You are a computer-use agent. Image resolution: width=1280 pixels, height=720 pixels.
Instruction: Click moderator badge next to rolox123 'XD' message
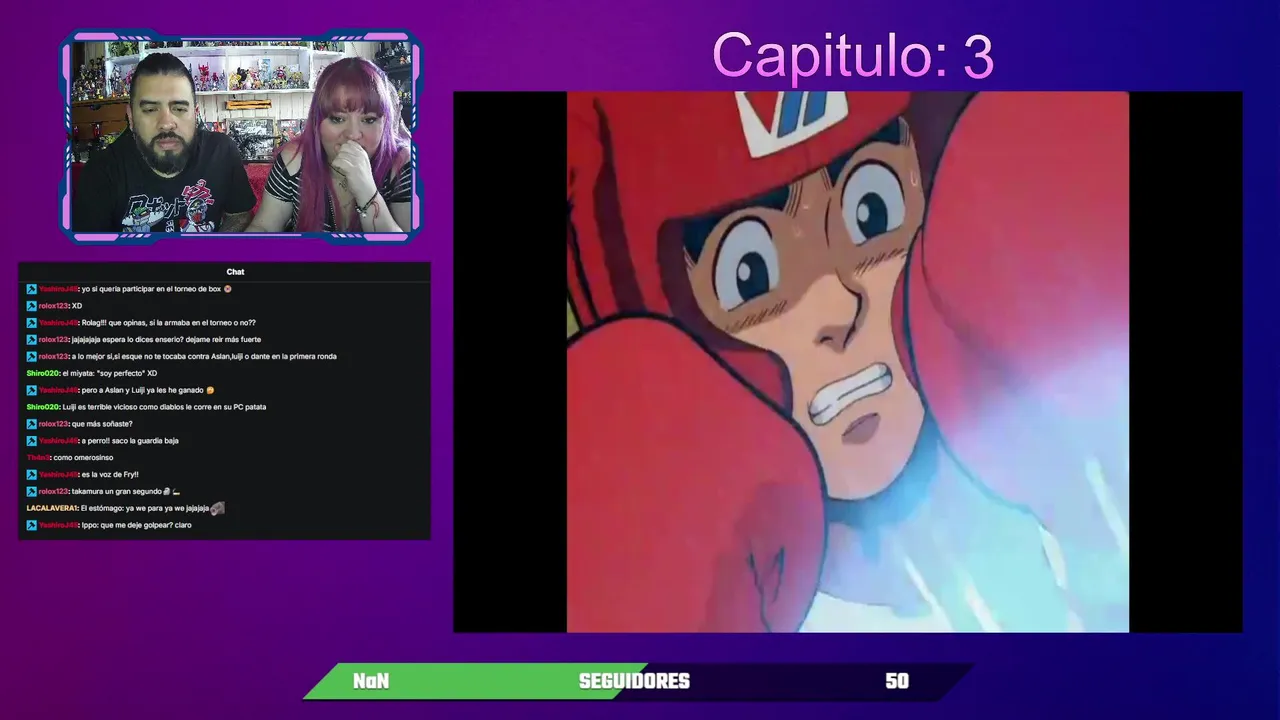[31, 306]
